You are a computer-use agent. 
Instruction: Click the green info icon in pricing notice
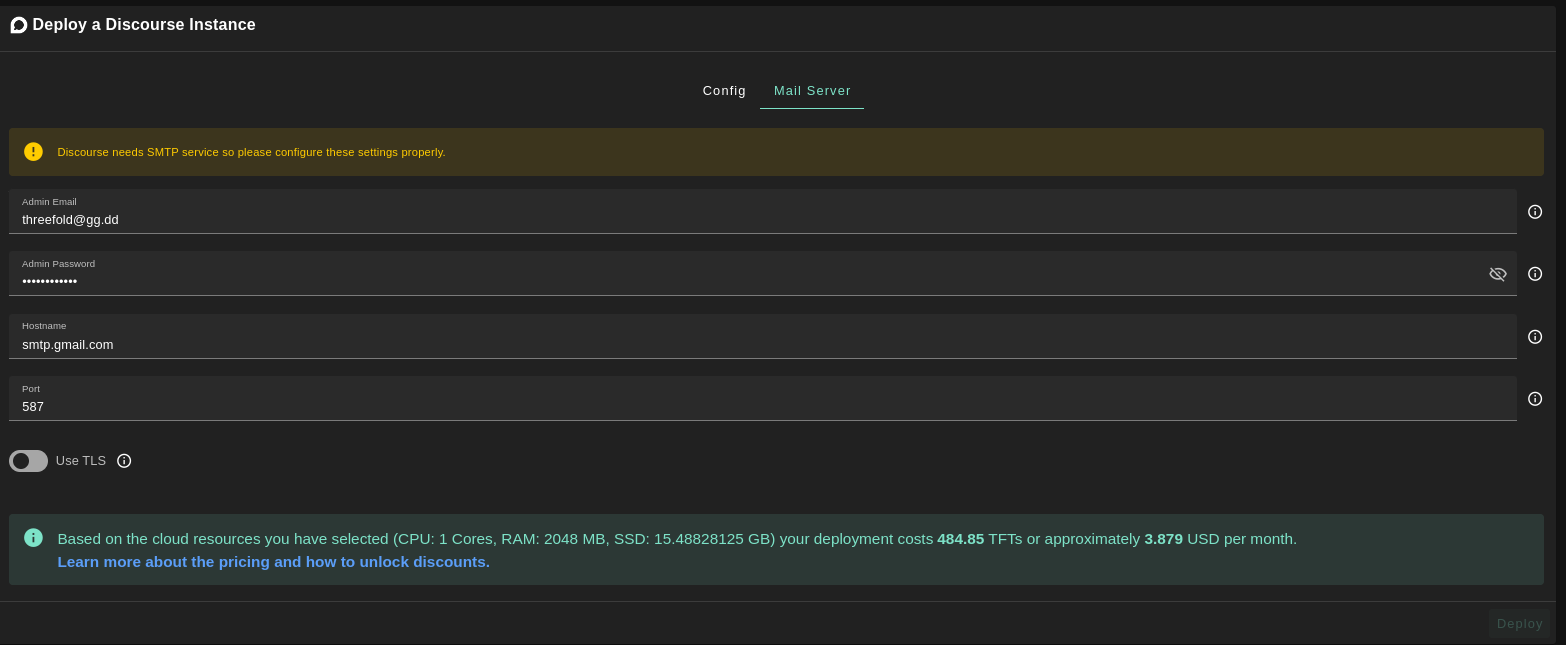[x=34, y=538]
